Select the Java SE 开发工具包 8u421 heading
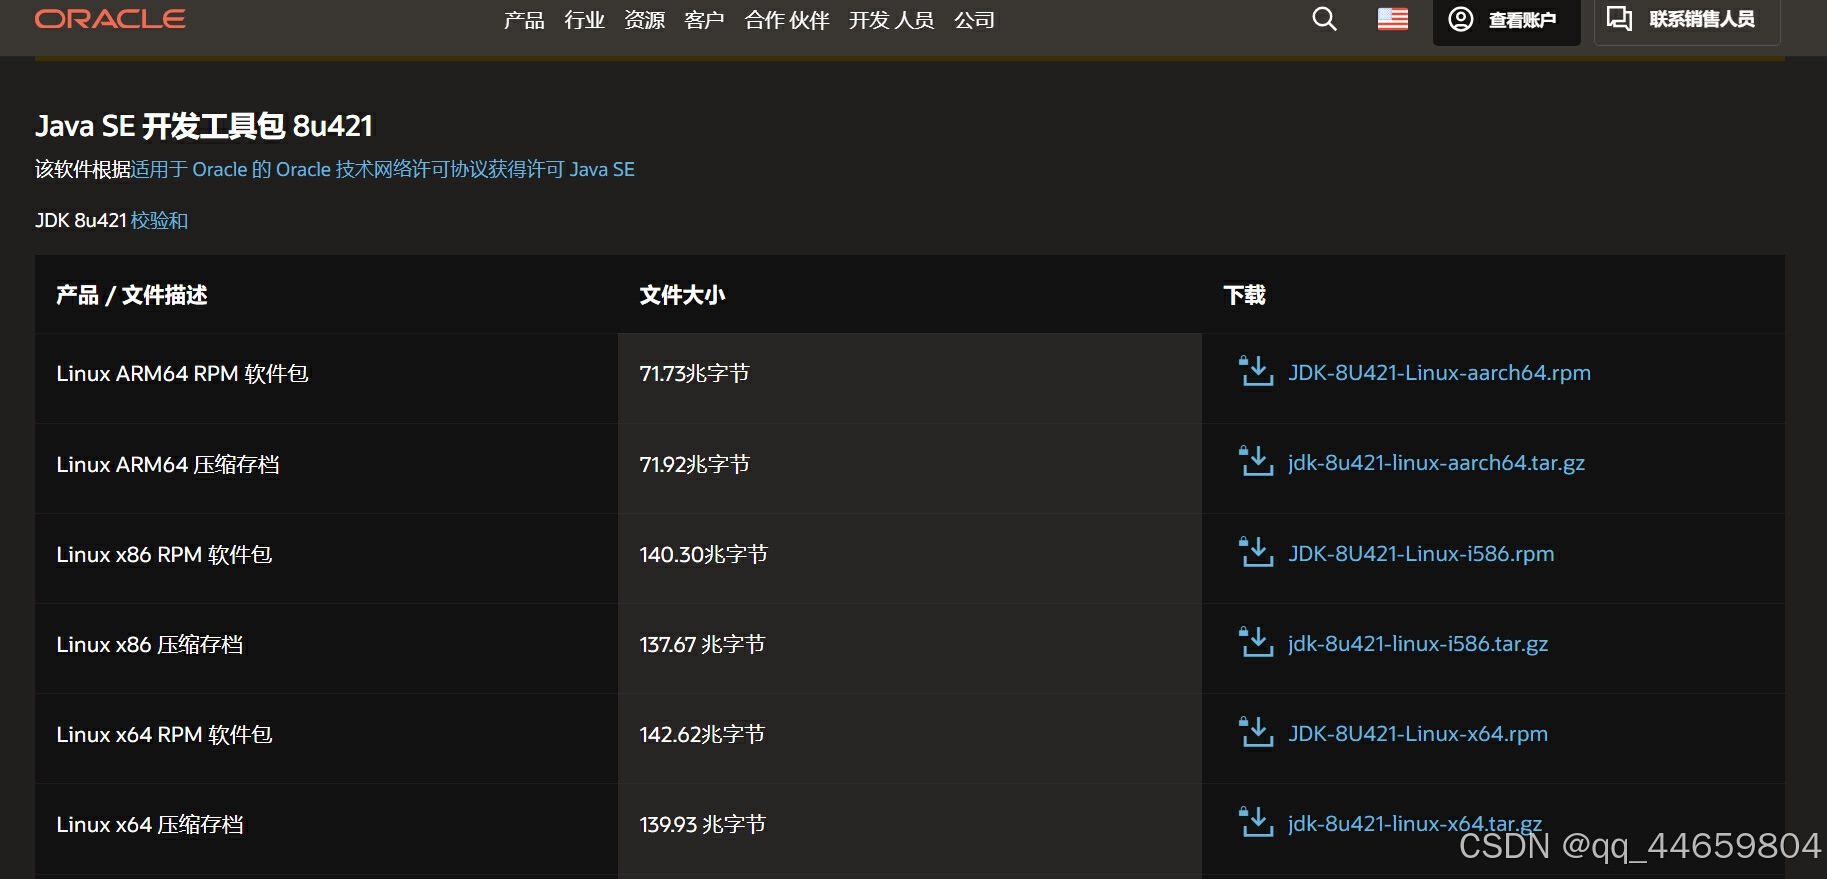This screenshot has width=1827, height=879. point(204,126)
